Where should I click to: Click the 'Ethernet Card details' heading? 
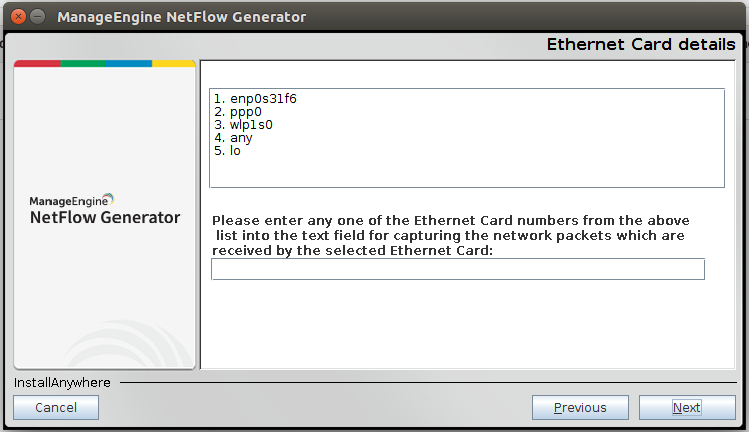tap(640, 45)
